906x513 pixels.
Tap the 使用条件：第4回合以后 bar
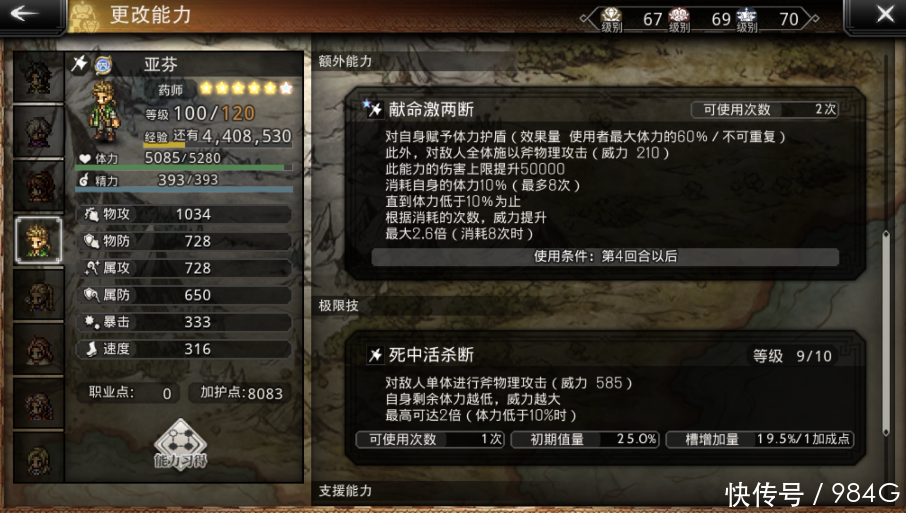pos(605,256)
